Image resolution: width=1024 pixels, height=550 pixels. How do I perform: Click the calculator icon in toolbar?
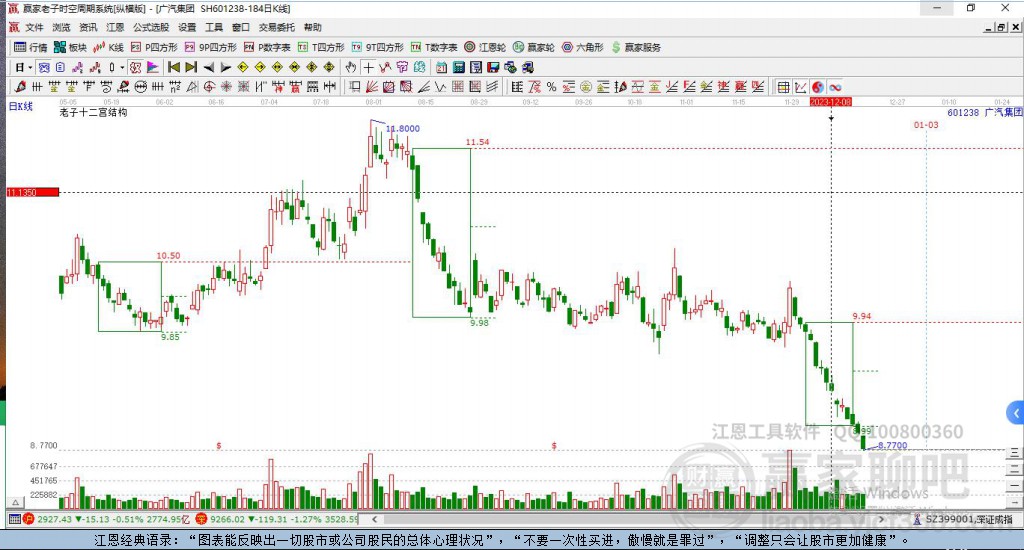pos(458,67)
